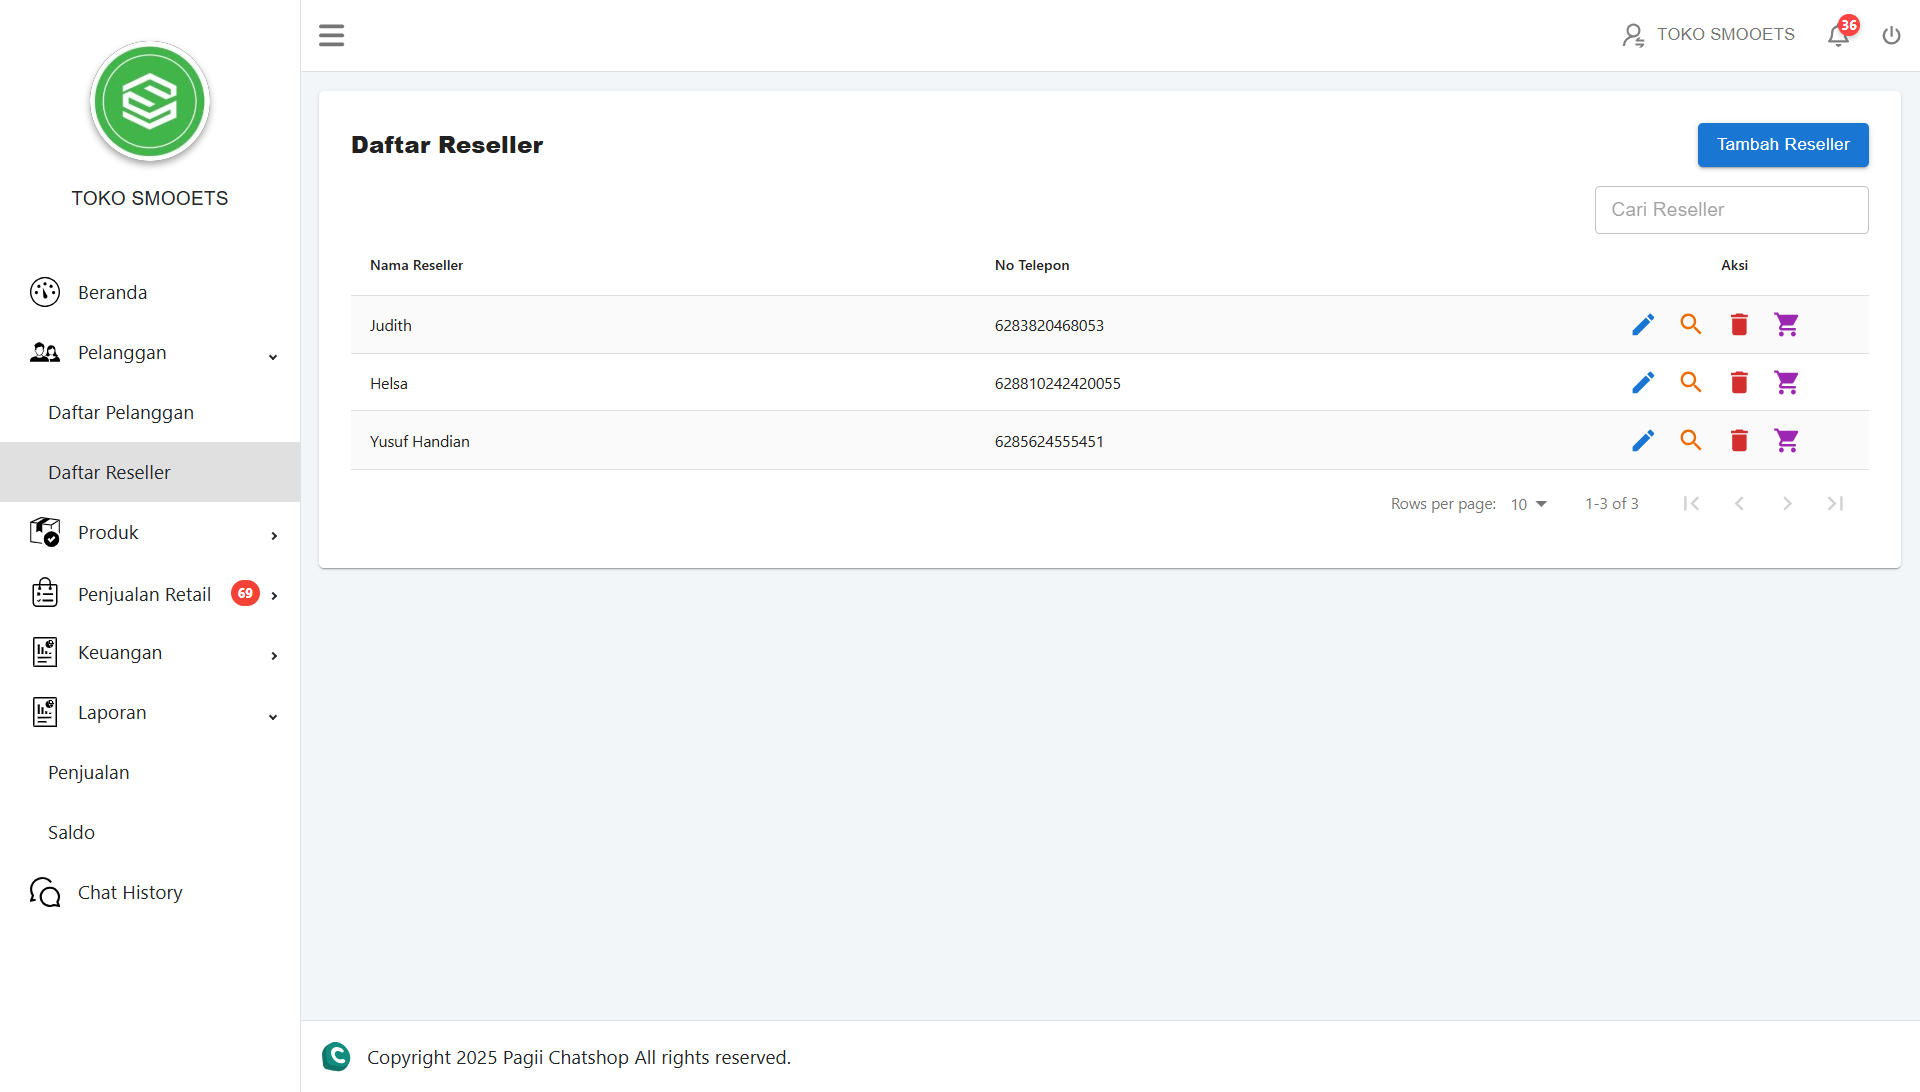Click the edit pencil icon for Helsa

point(1642,383)
